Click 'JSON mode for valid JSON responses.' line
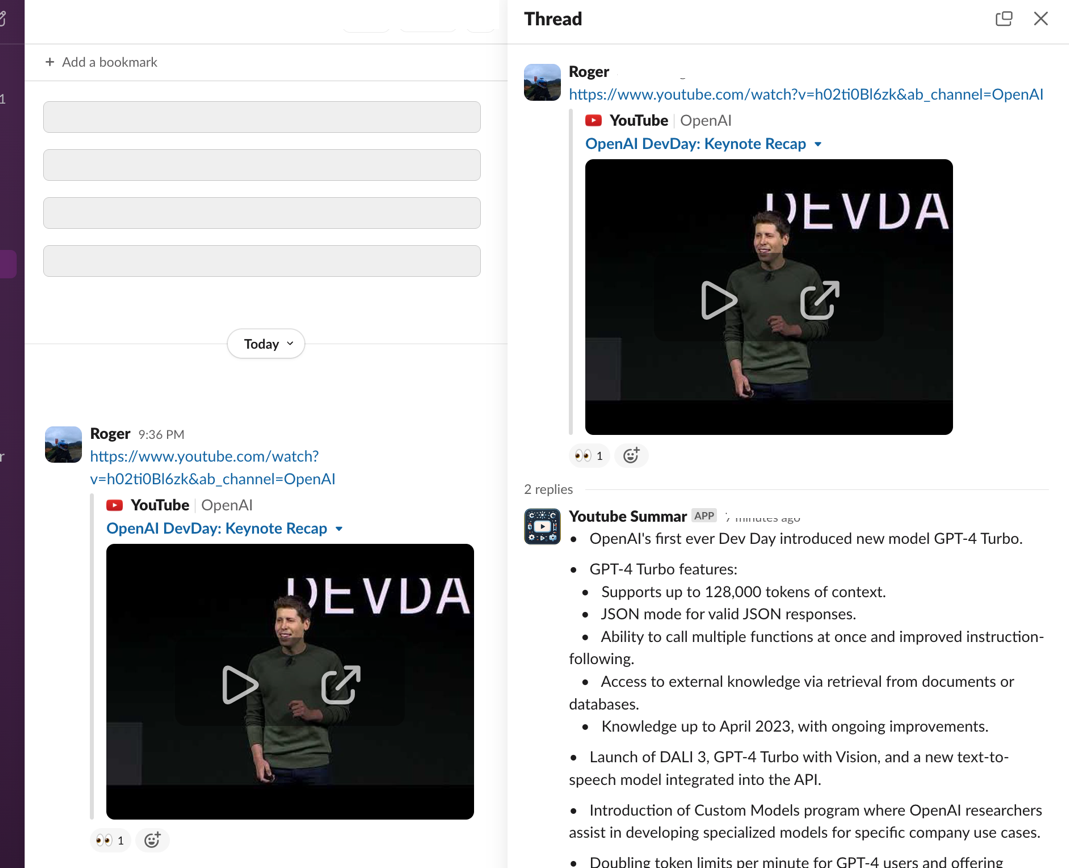The width and height of the screenshot is (1069, 868). (x=728, y=614)
